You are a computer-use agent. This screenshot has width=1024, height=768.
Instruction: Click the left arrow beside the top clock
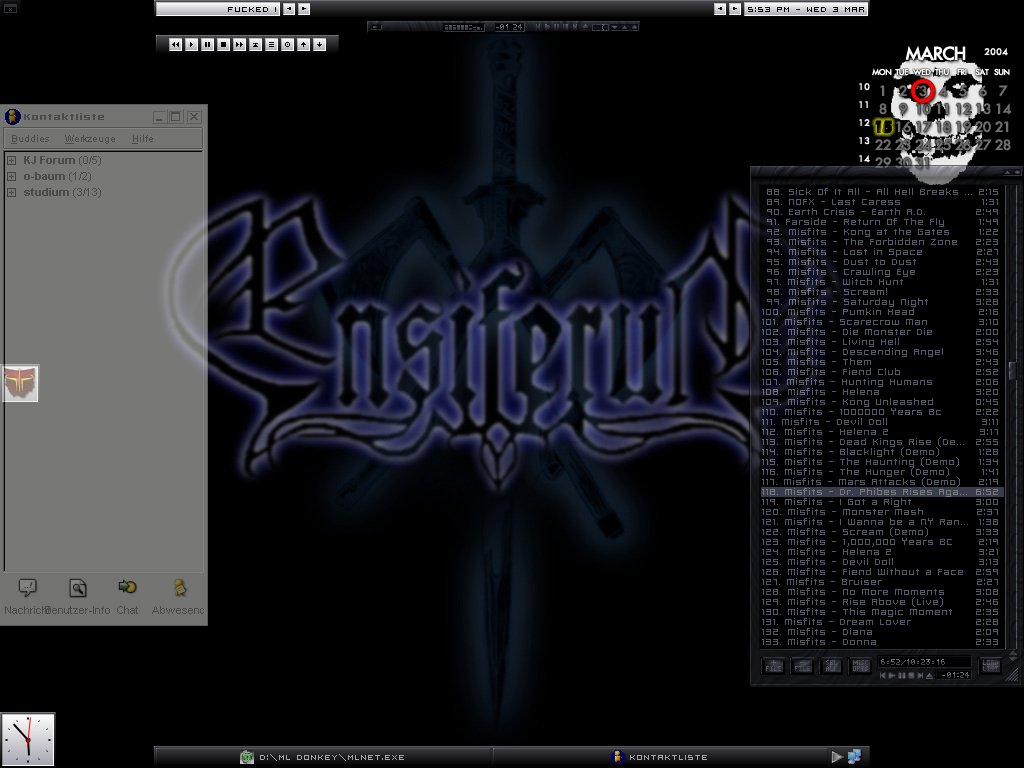click(x=720, y=9)
